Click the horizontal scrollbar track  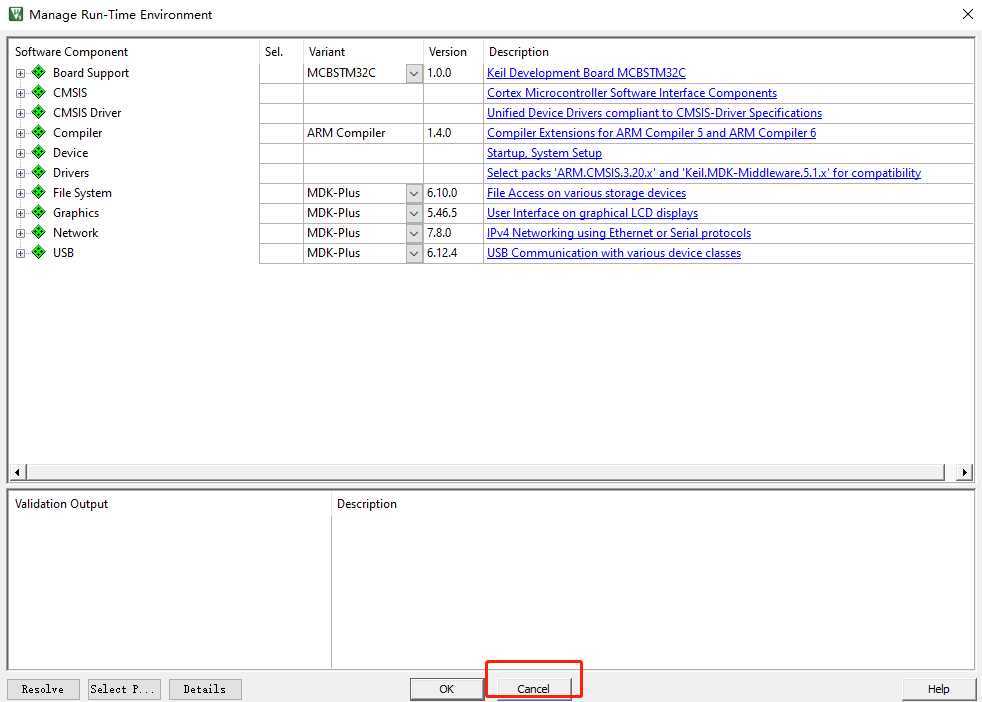point(485,472)
